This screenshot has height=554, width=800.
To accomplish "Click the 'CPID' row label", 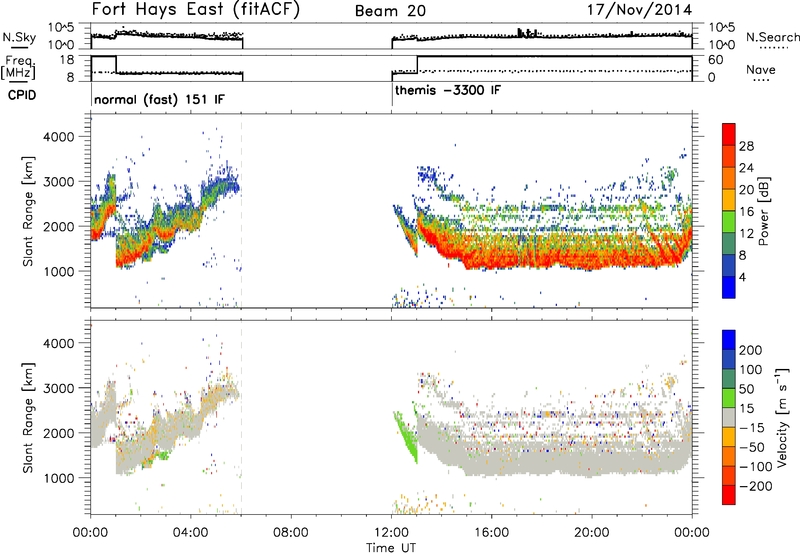I will click(x=22, y=95).
